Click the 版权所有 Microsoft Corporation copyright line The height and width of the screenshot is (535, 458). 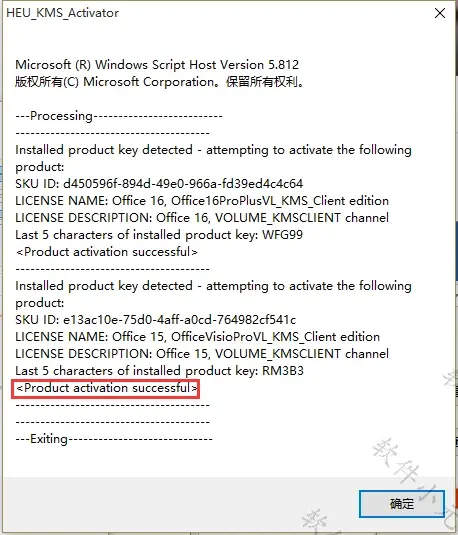tap(159, 82)
